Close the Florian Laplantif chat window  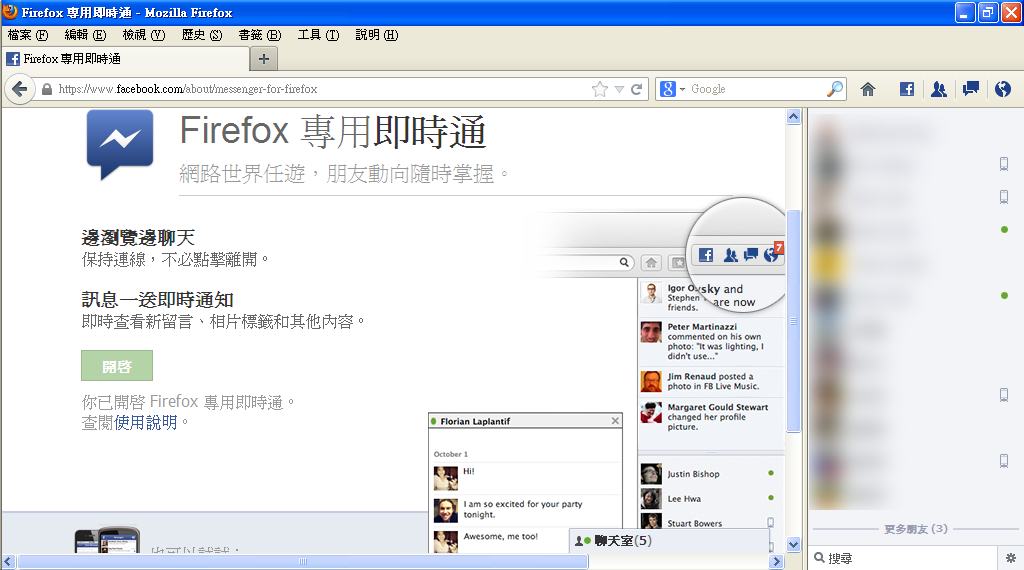(615, 421)
